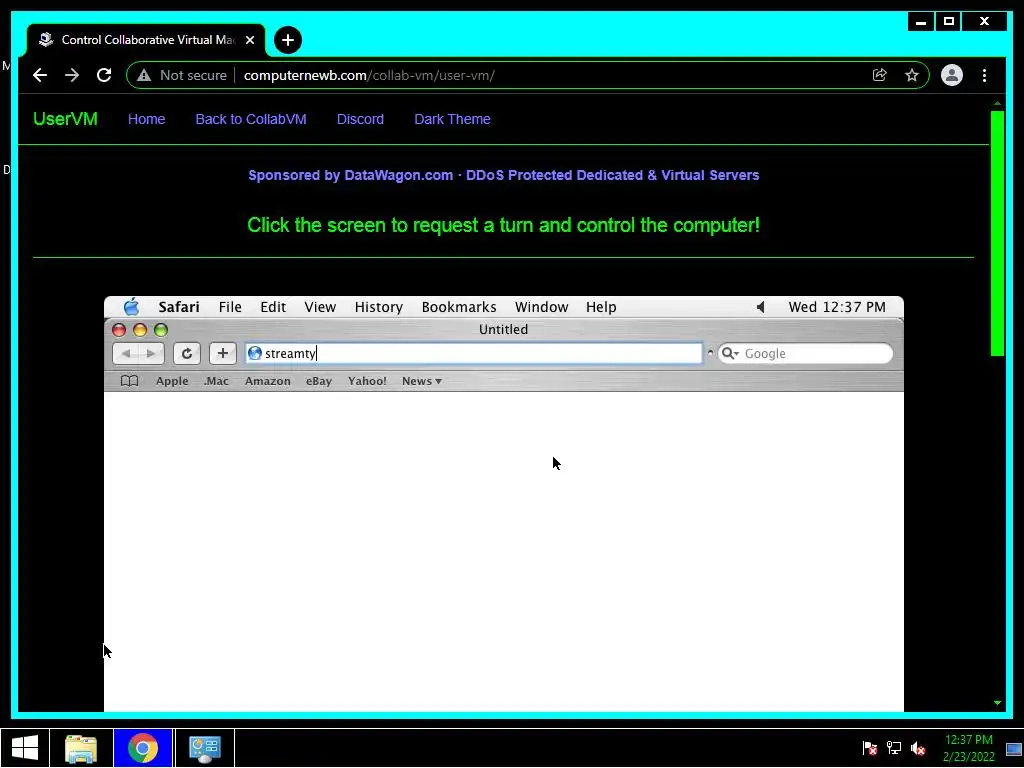
Task: Open the Bookmarks menu in Safari
Action: pyautogui.click(x=459, y=307)
